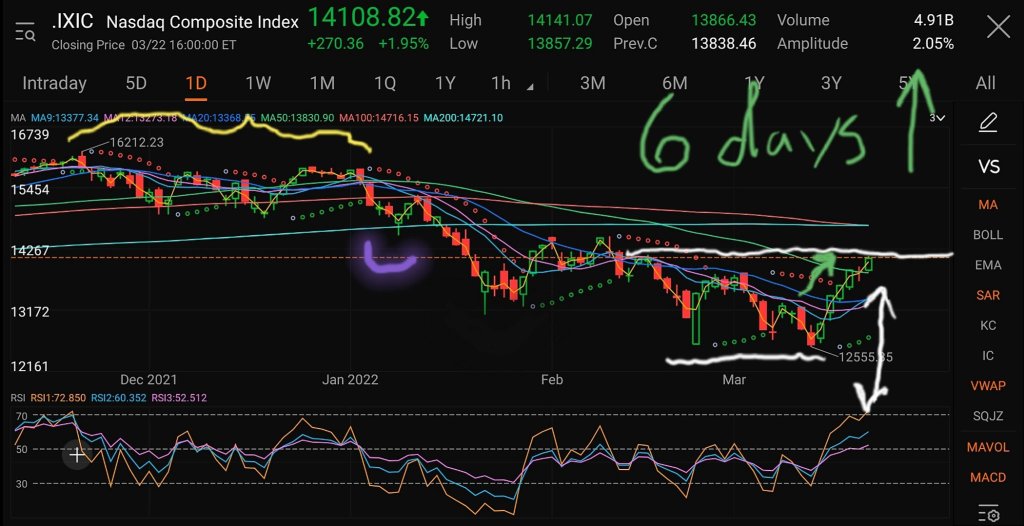Set range to 6M
This screenshot has width=1024, height=526.
pos(675,83)
